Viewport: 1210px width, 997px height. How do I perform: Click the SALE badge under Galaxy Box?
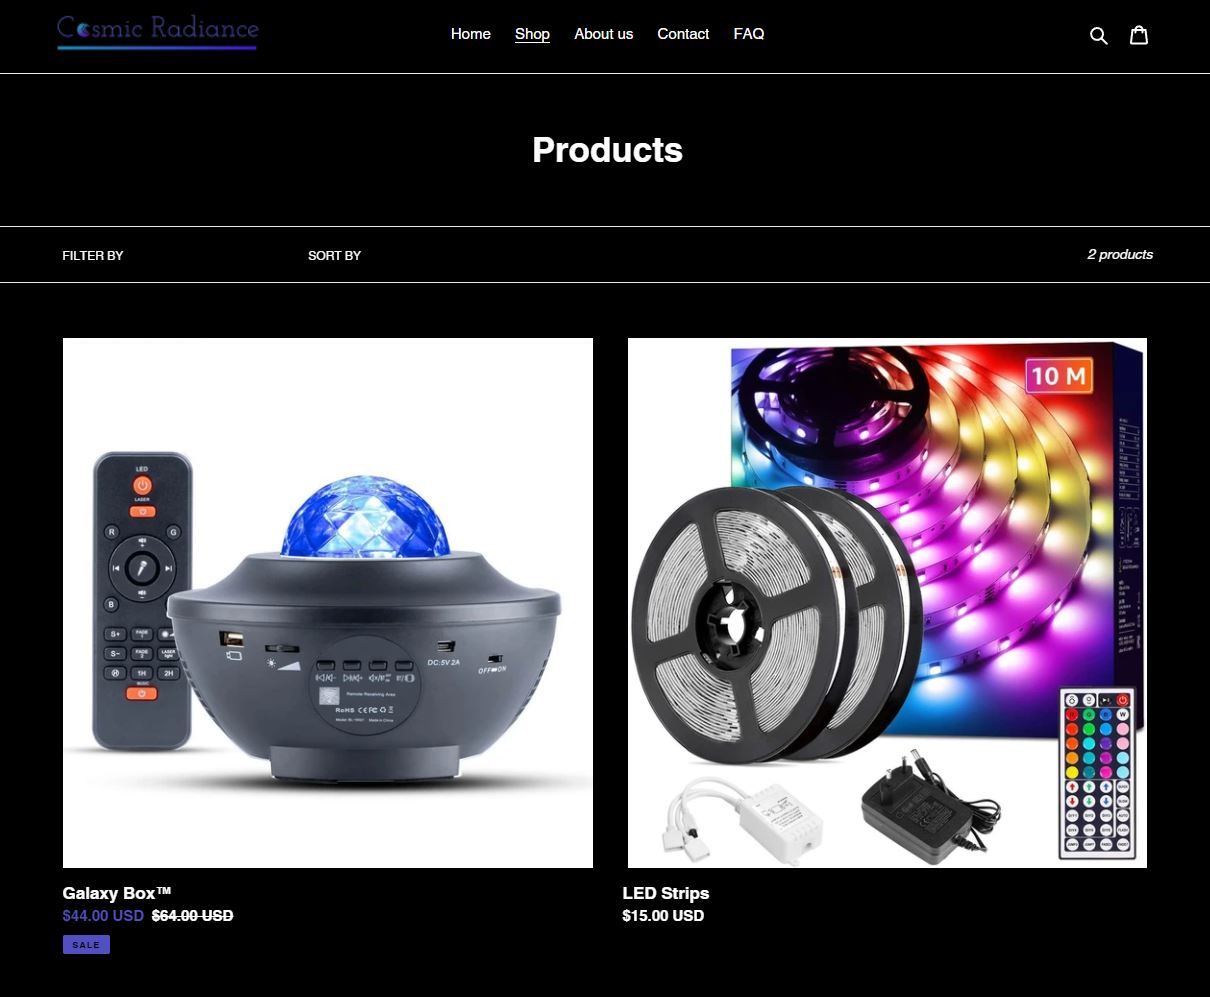(86, 944)
